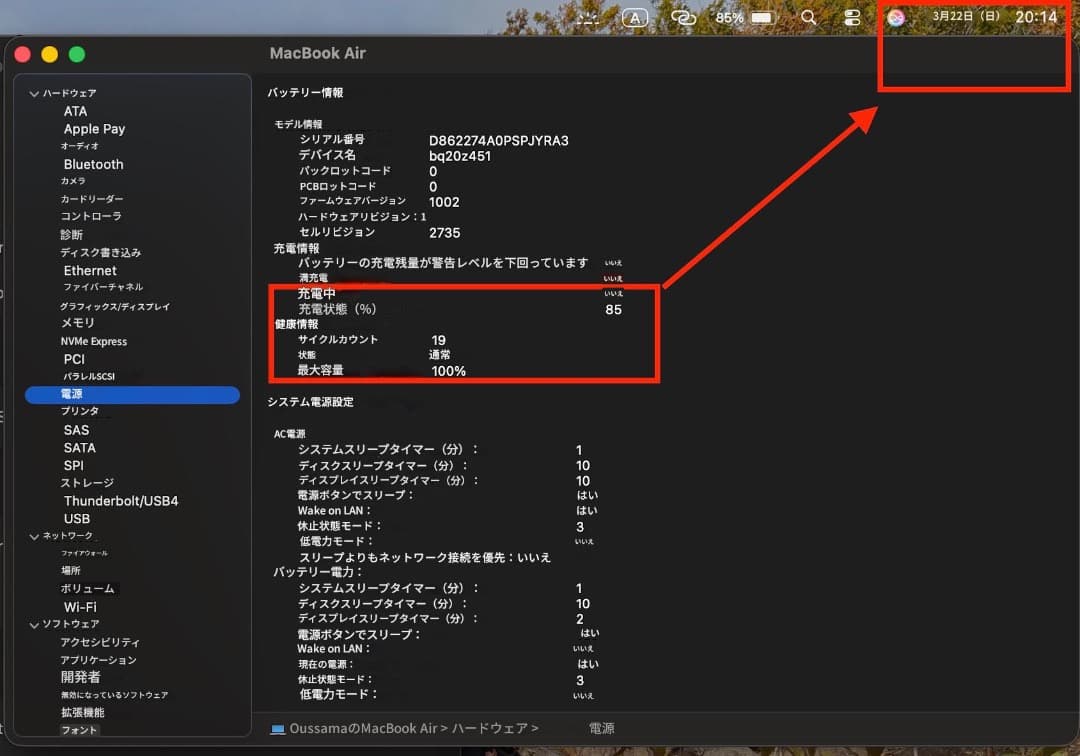Click OussamaのMacBook Air in the path bar

363,728
